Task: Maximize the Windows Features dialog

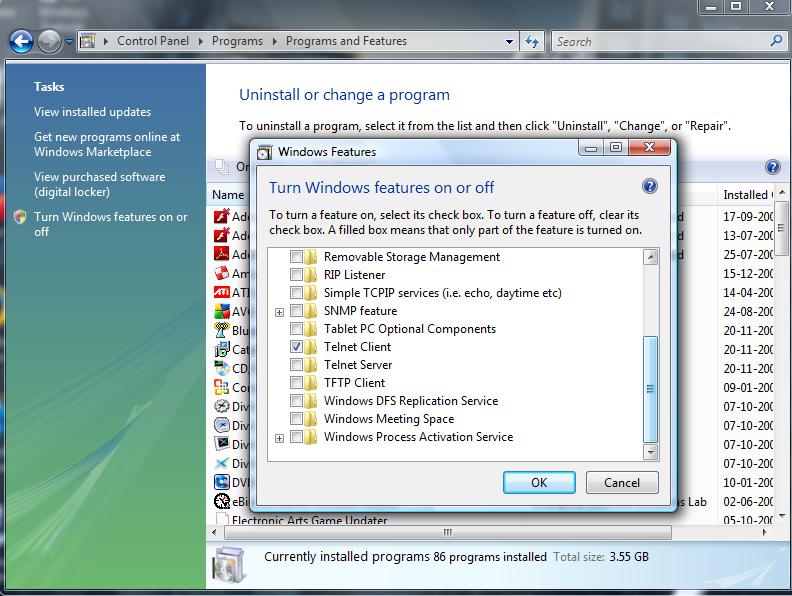Action: point(616,147)
